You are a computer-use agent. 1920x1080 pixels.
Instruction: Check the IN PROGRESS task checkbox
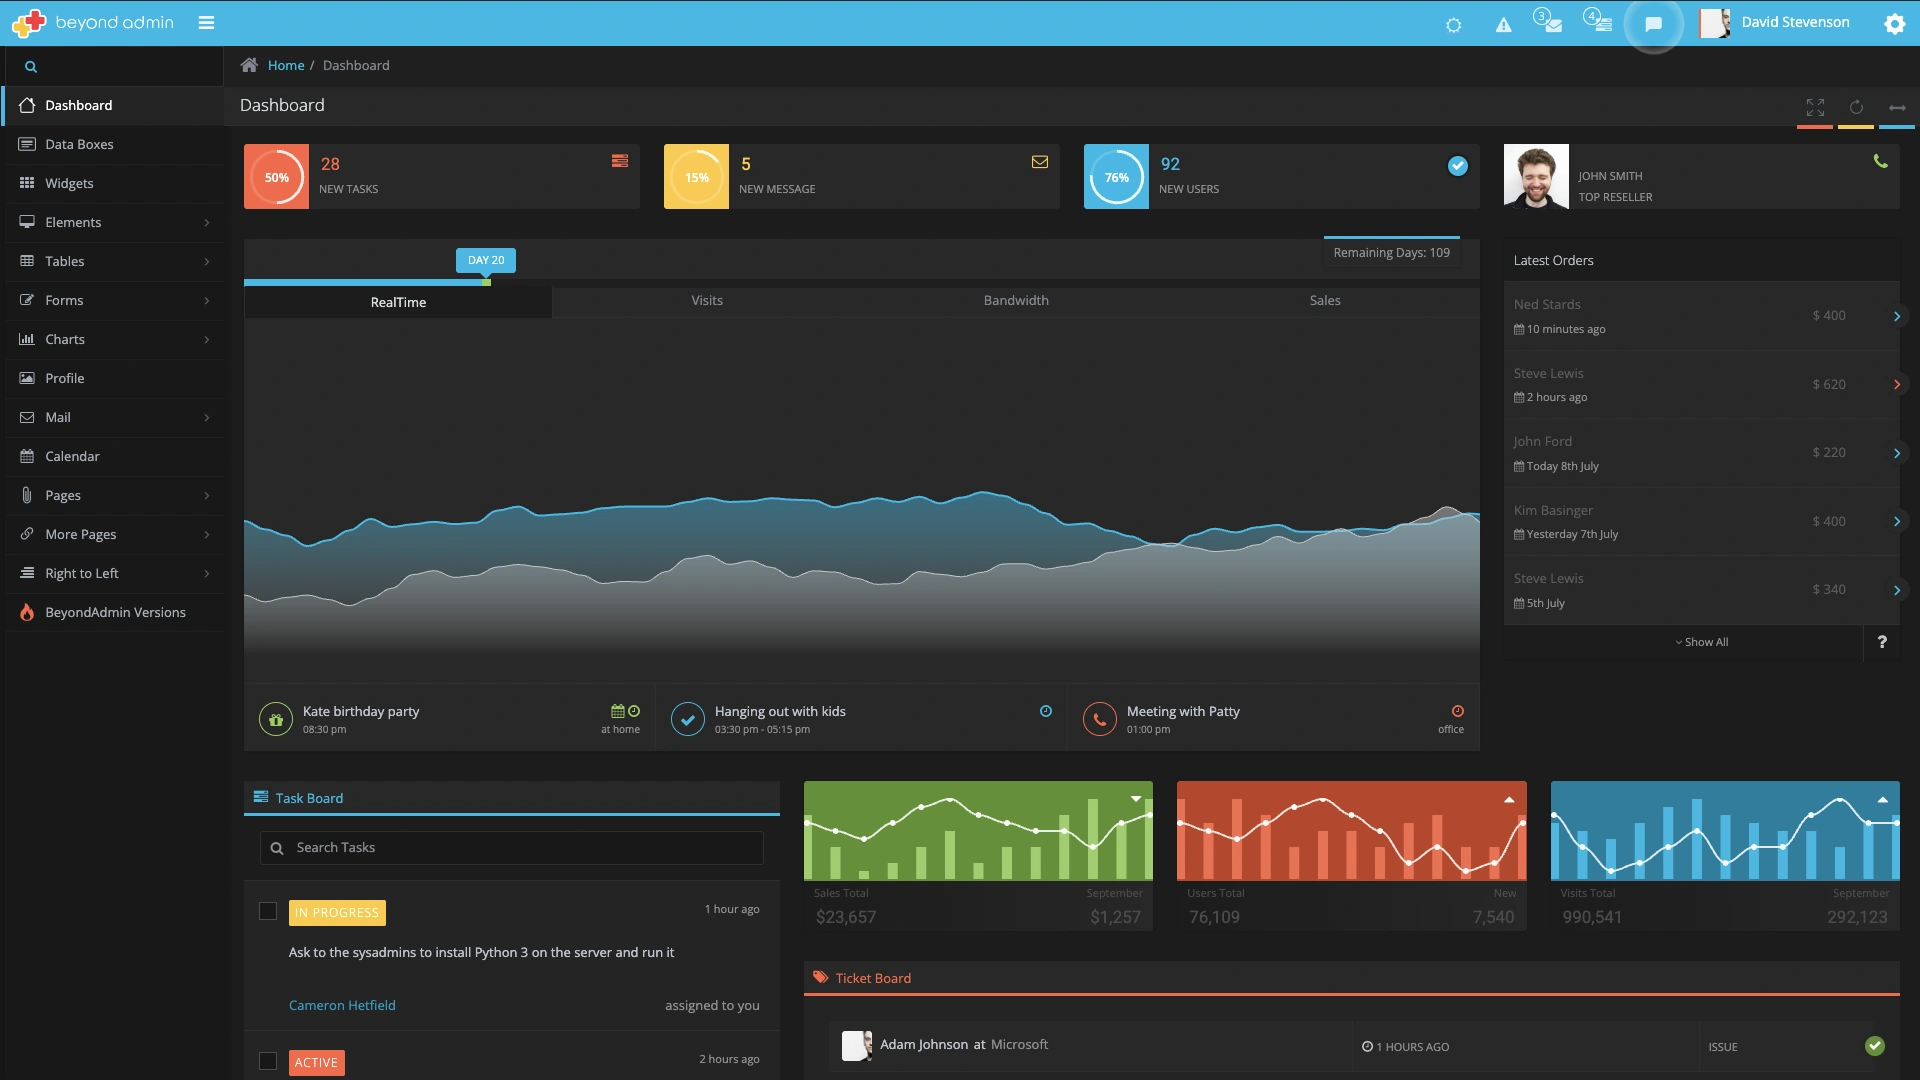267,911
